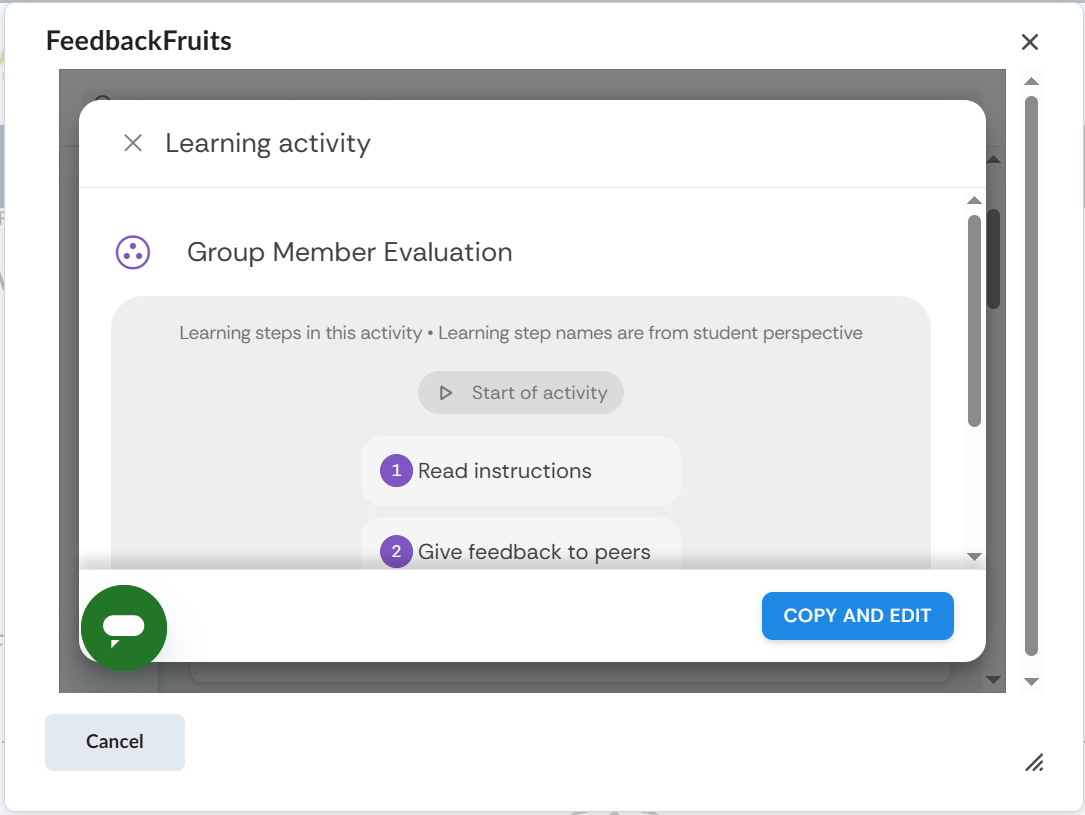The image size is (1085, 815).
Task: Close the Learning activity panel
Action: pos(133,143)
